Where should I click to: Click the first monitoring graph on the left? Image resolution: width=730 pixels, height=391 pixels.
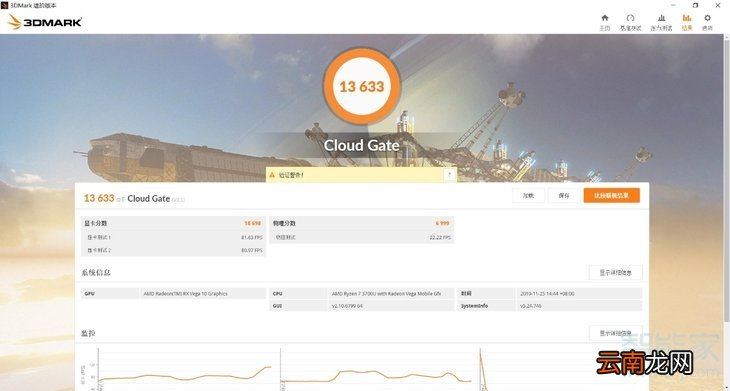185,370
